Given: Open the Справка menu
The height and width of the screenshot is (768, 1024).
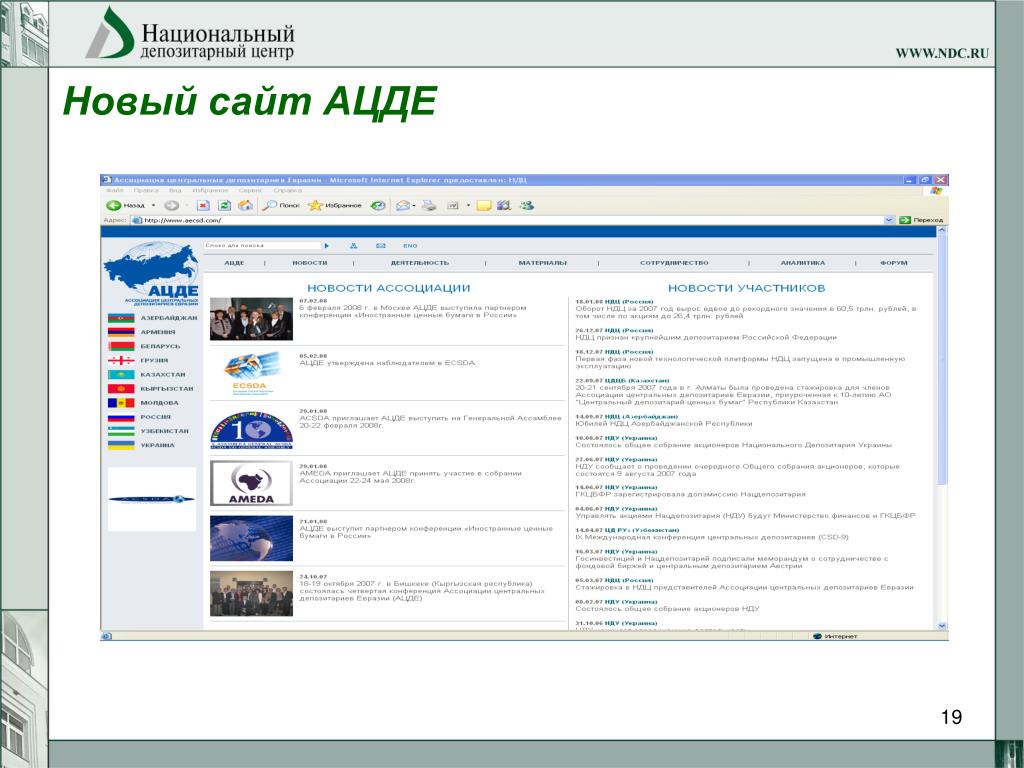Looking at the screenshot, I should [288, 191].
